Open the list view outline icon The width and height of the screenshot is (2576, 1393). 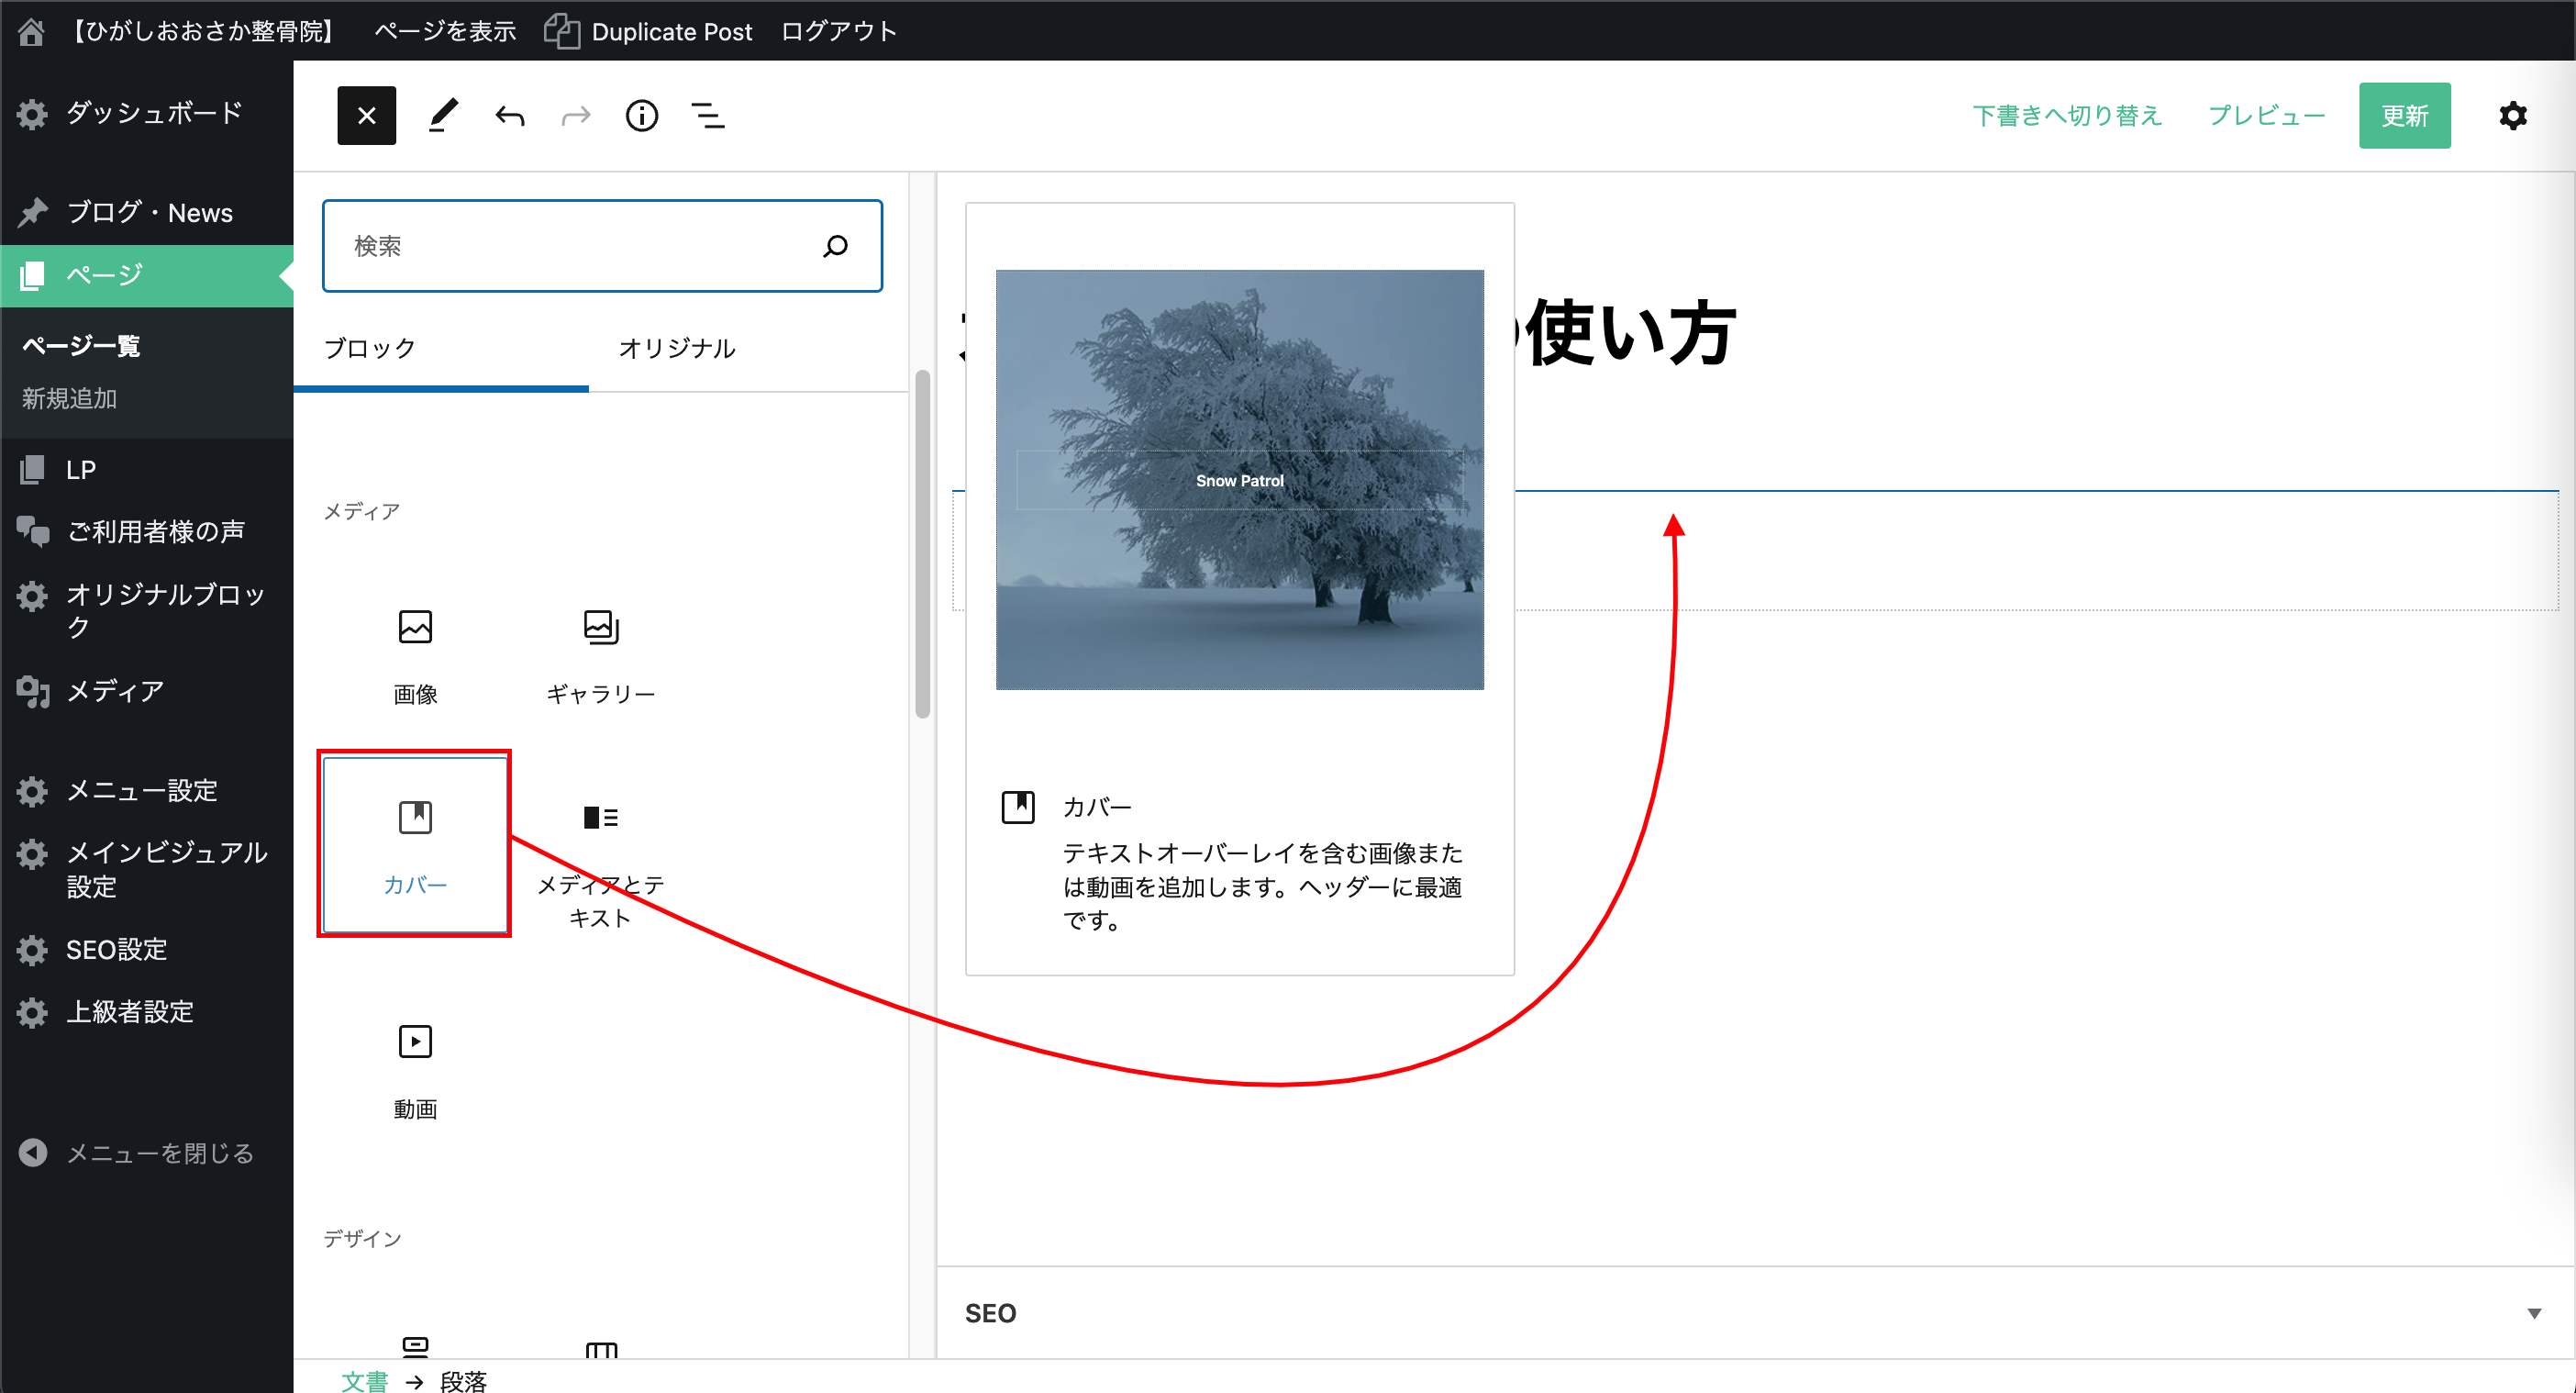[x=707, y=116]
